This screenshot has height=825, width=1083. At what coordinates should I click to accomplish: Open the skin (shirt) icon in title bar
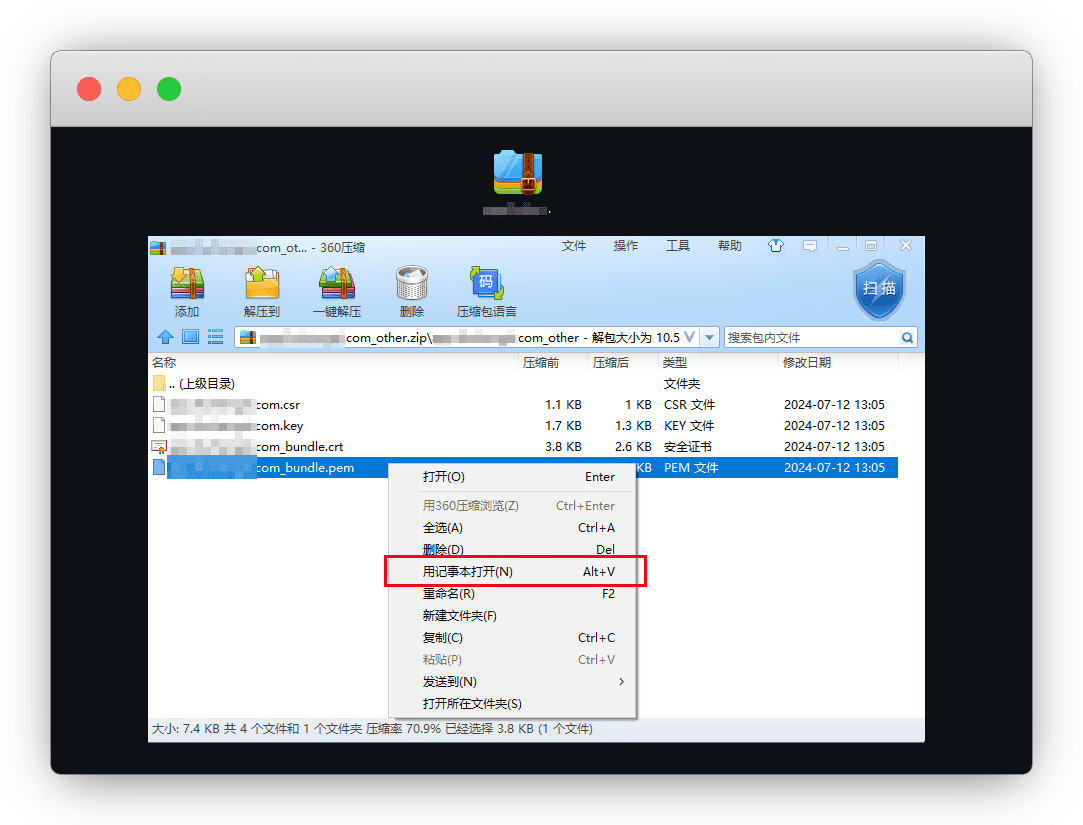pos(776,246)
